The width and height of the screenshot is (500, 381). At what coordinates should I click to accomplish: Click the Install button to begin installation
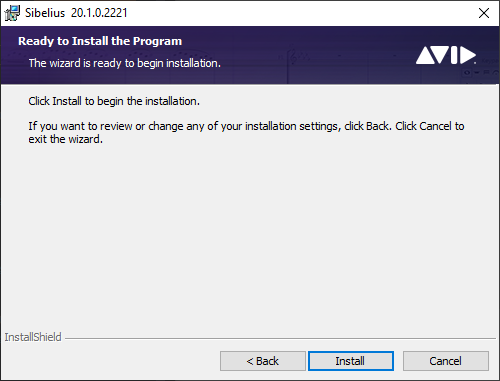point(351,361)
